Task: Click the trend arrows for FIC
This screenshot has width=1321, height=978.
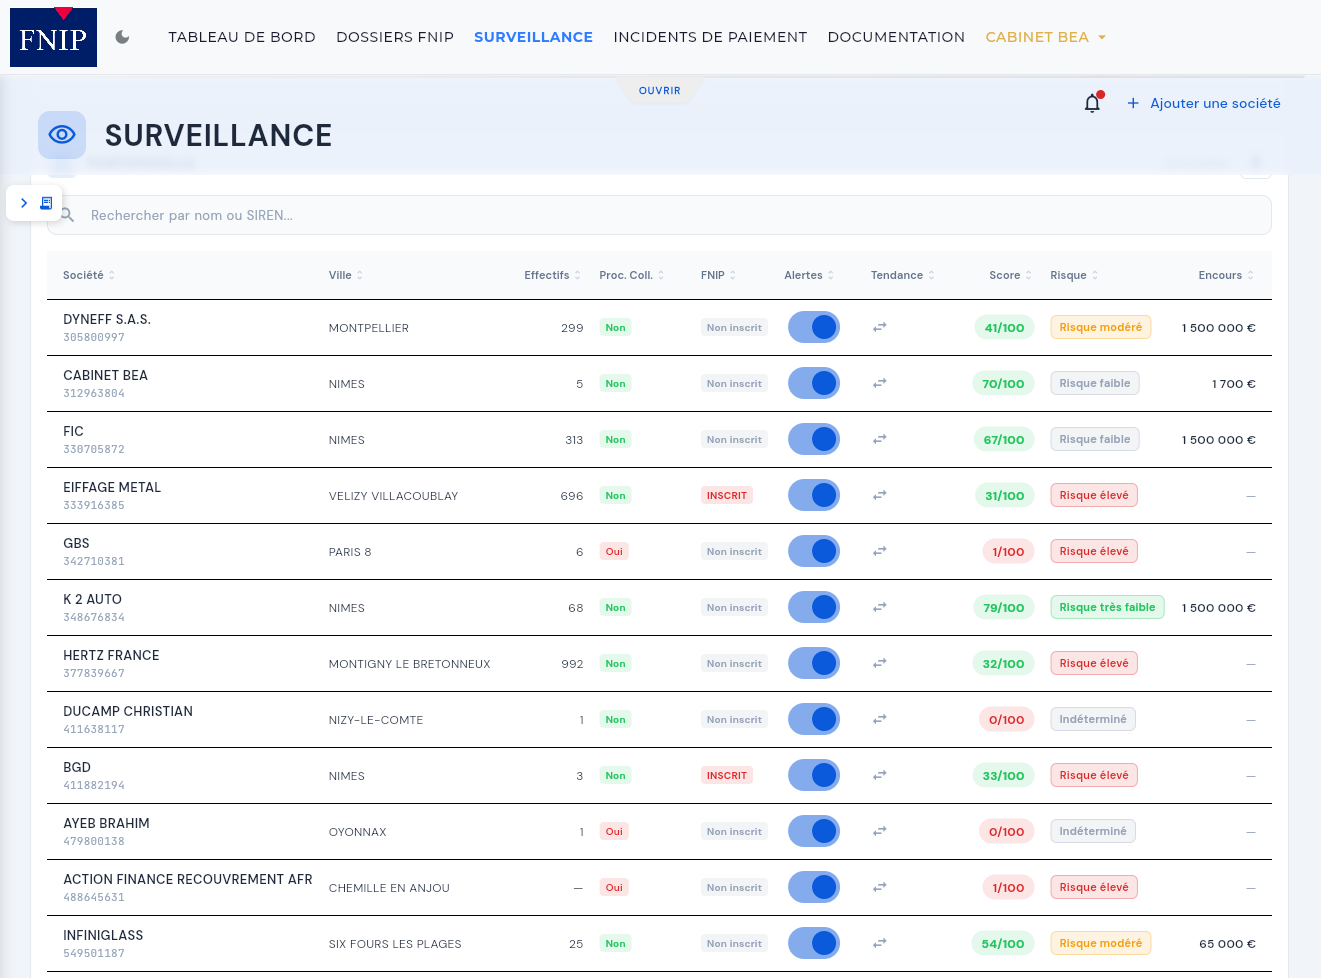Action: click(880, 439)
